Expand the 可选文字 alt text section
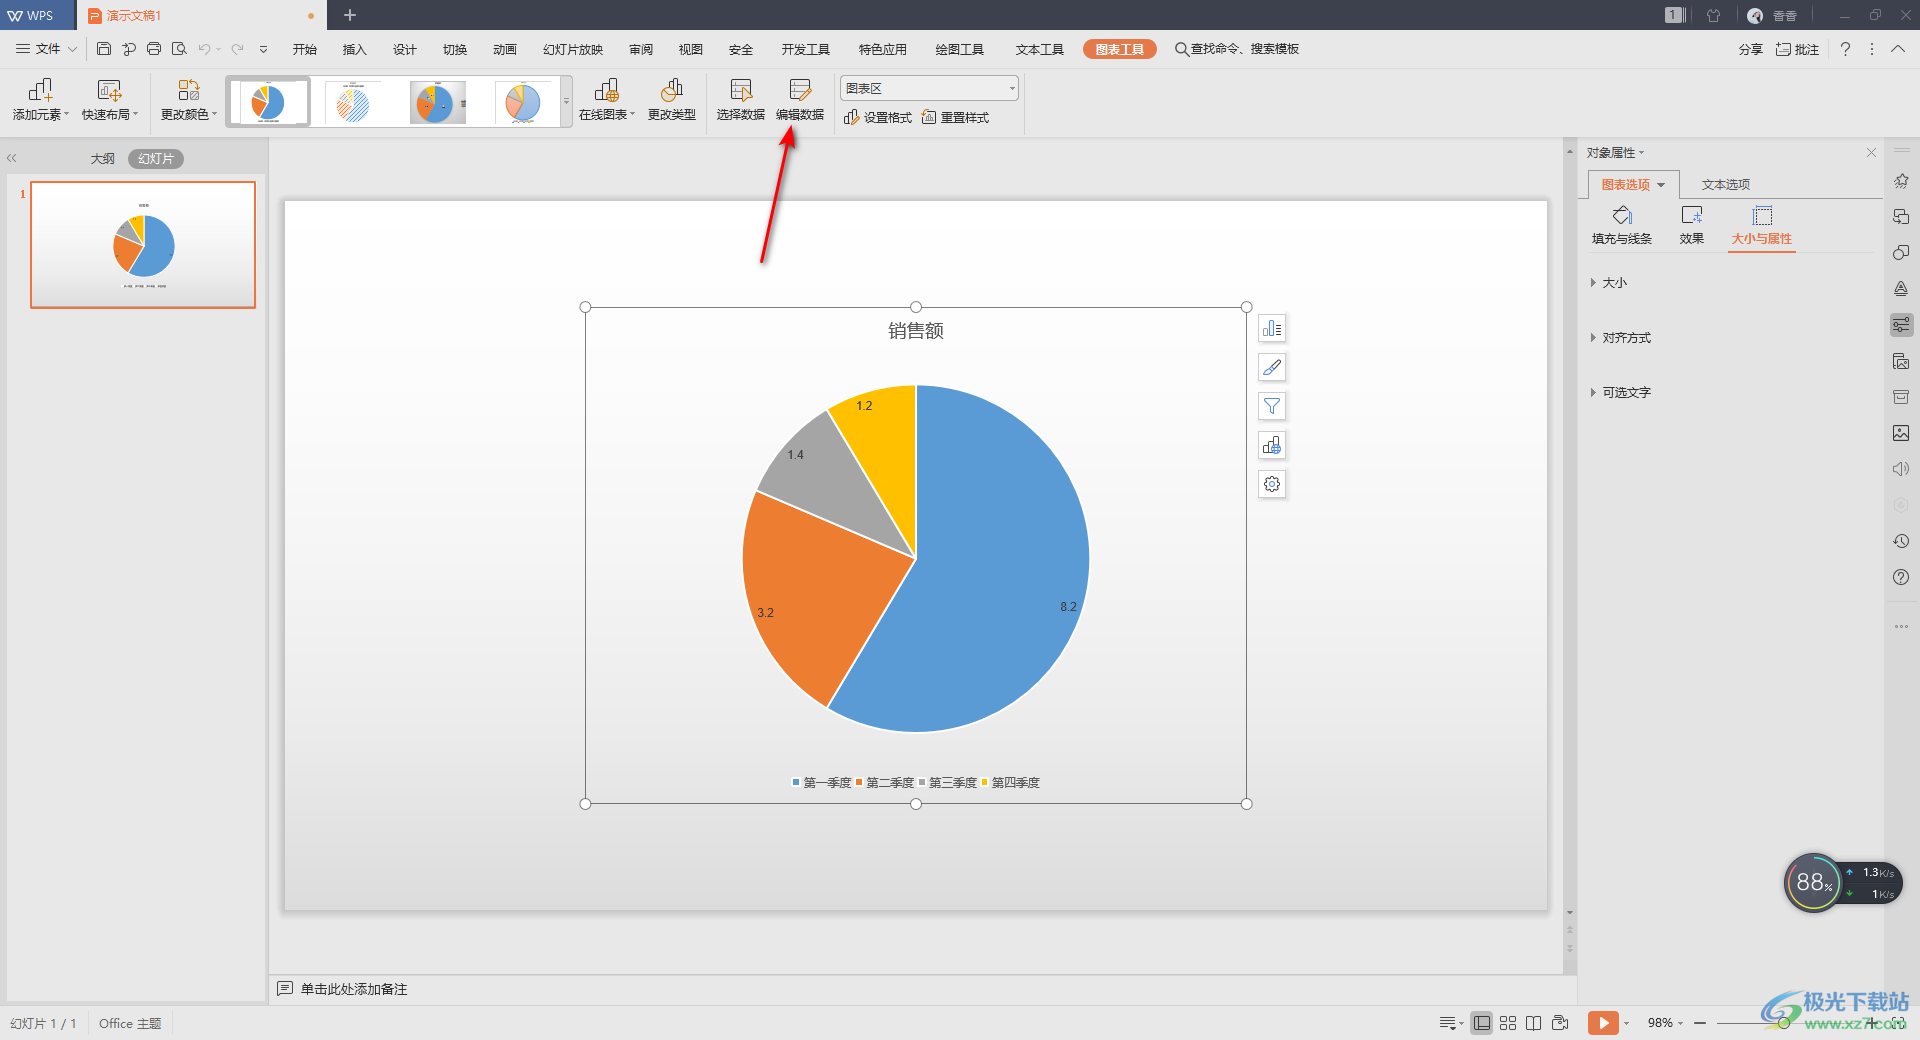The height and width of the screenshot is (1040, 1920). 1621,393
